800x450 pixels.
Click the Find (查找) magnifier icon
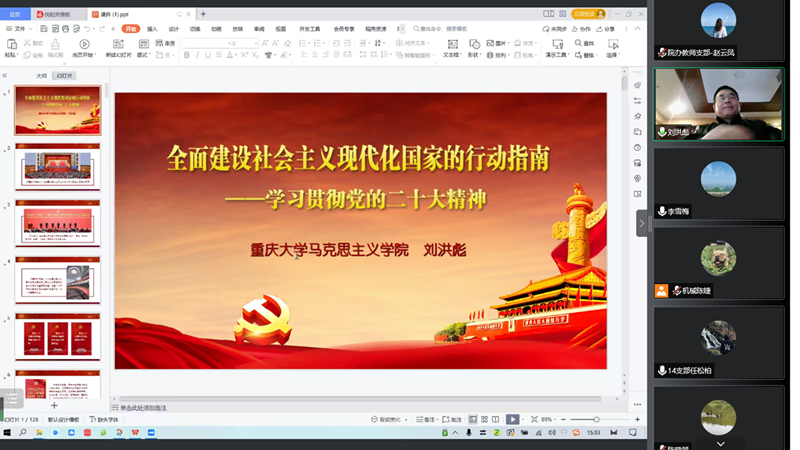pos(578,43)
